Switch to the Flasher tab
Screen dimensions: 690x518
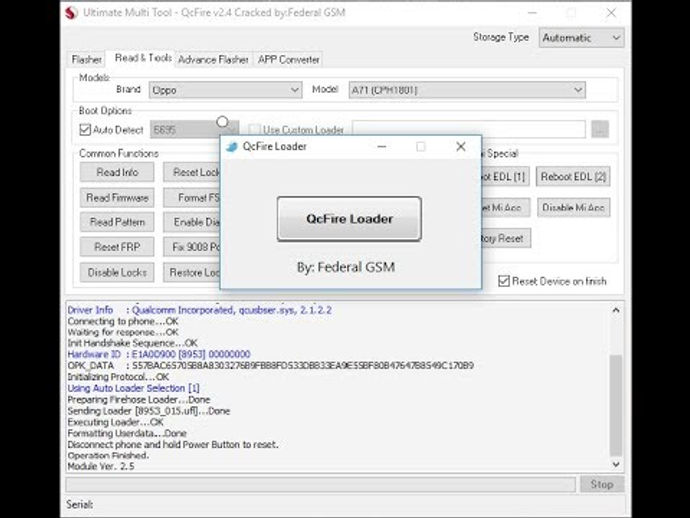tap(86, 59)
